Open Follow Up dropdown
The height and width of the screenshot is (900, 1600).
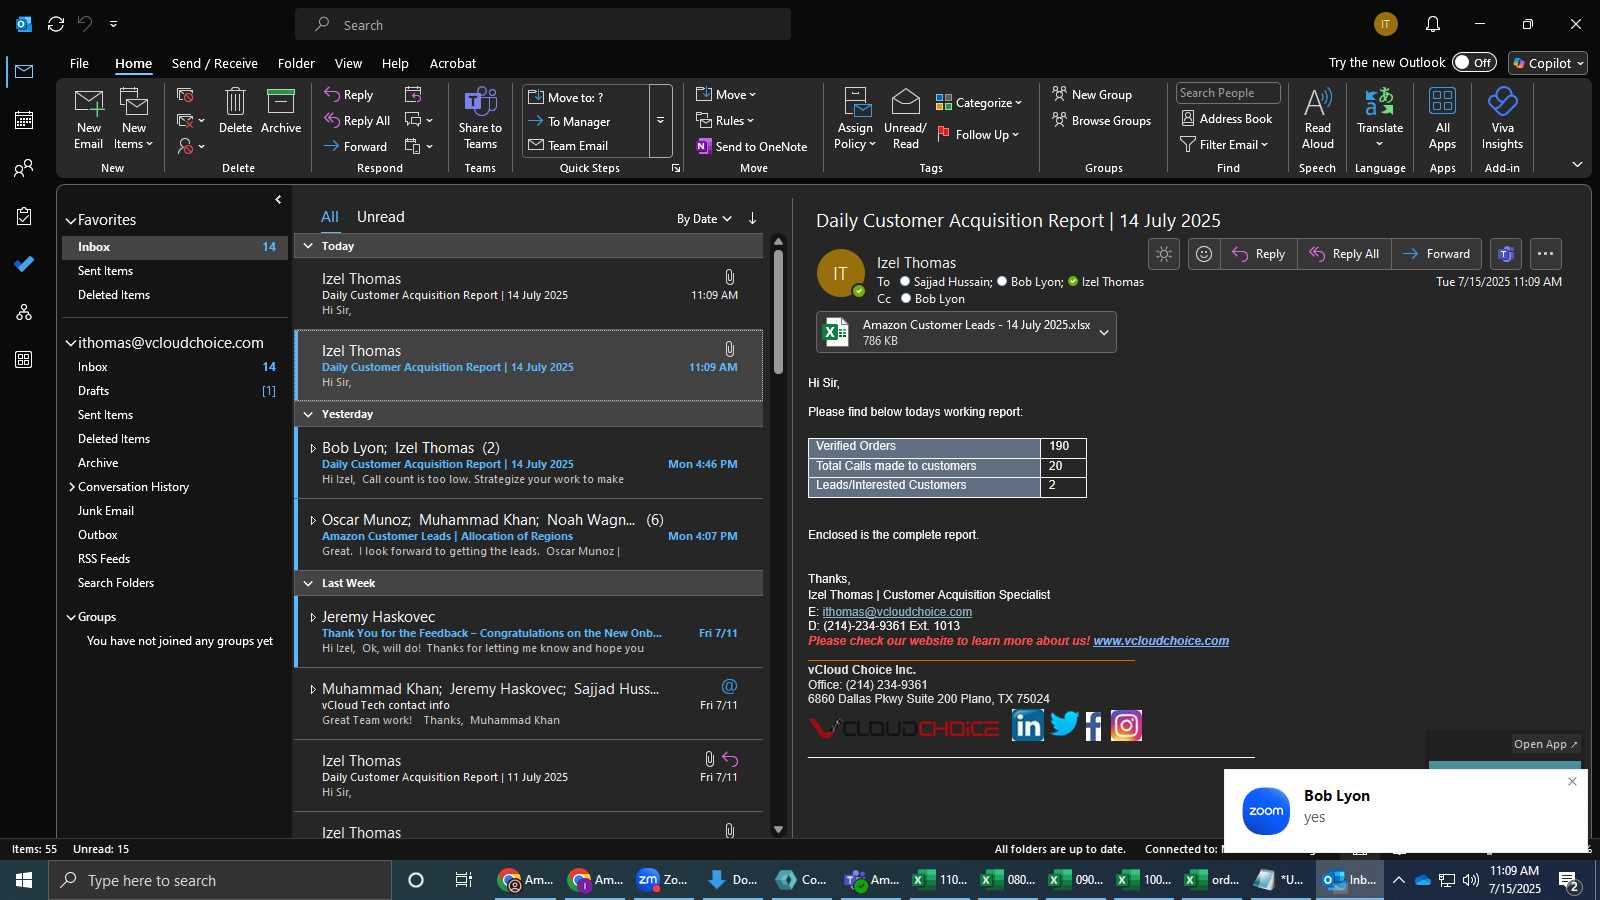click(979, 135)
